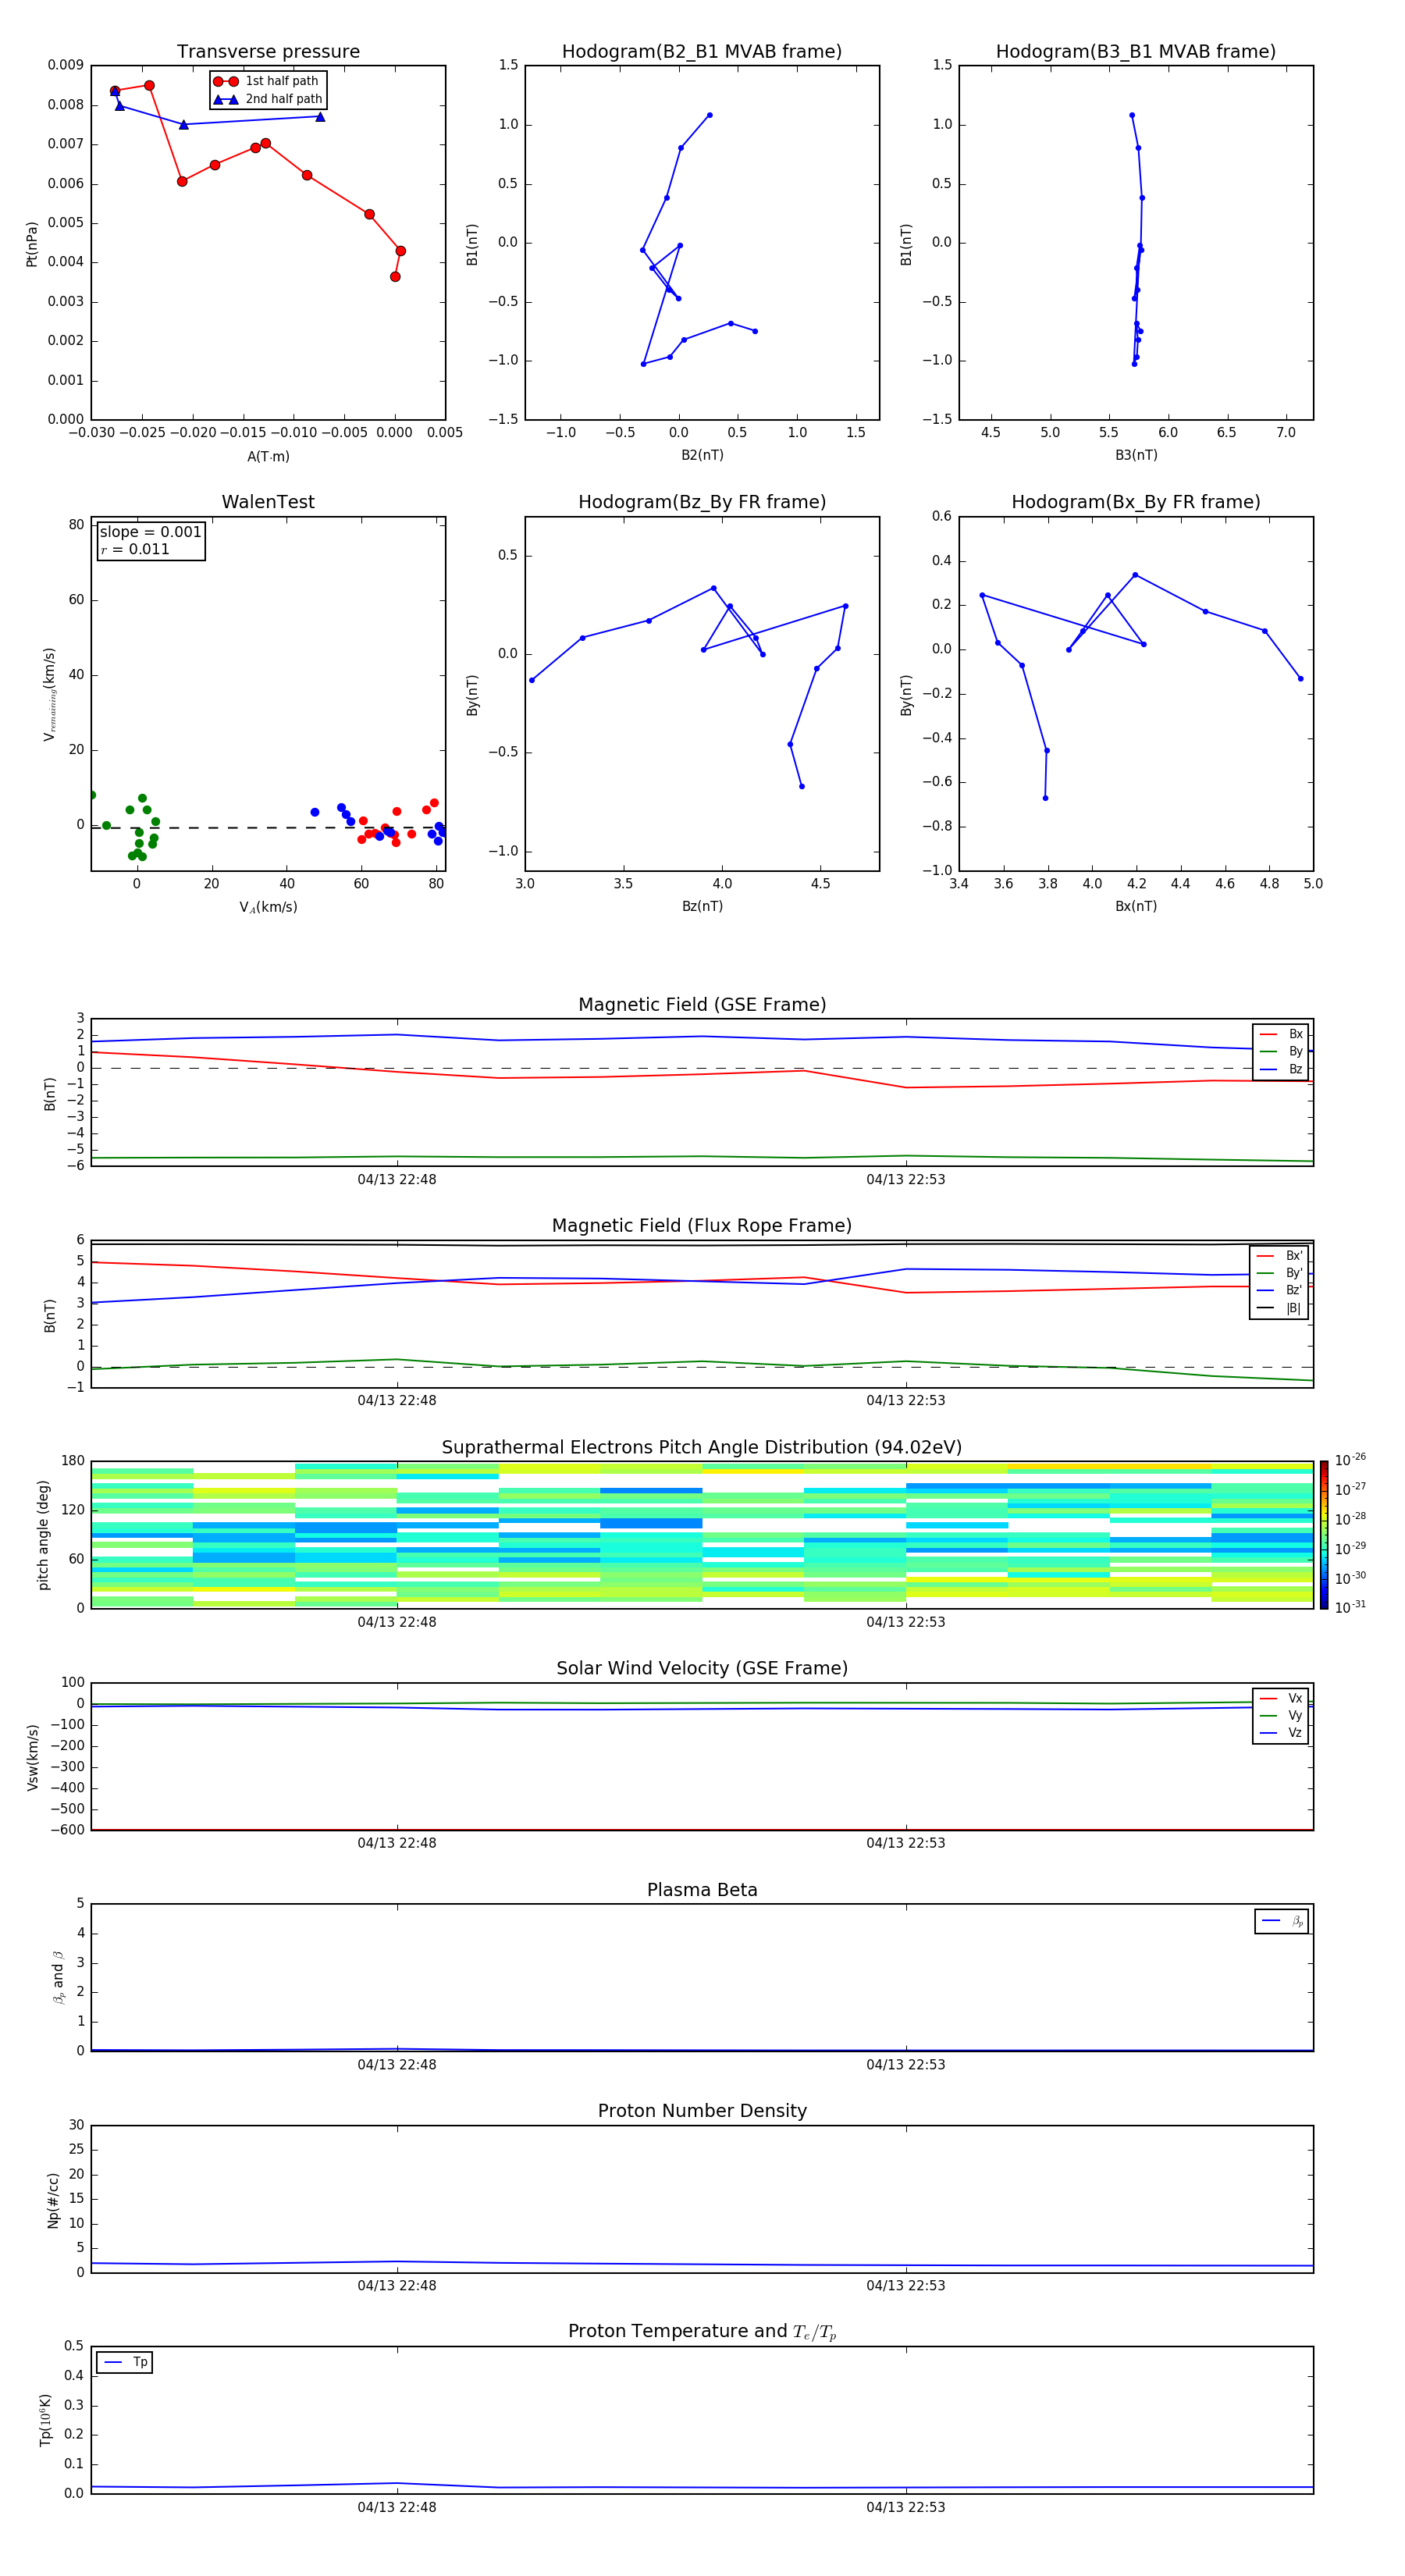Click the "Bx'" entry in Flux Rope legend
The width and height of the screenshot is (1405, 2576).
pyautogui.click(x=1279, y=1256)
